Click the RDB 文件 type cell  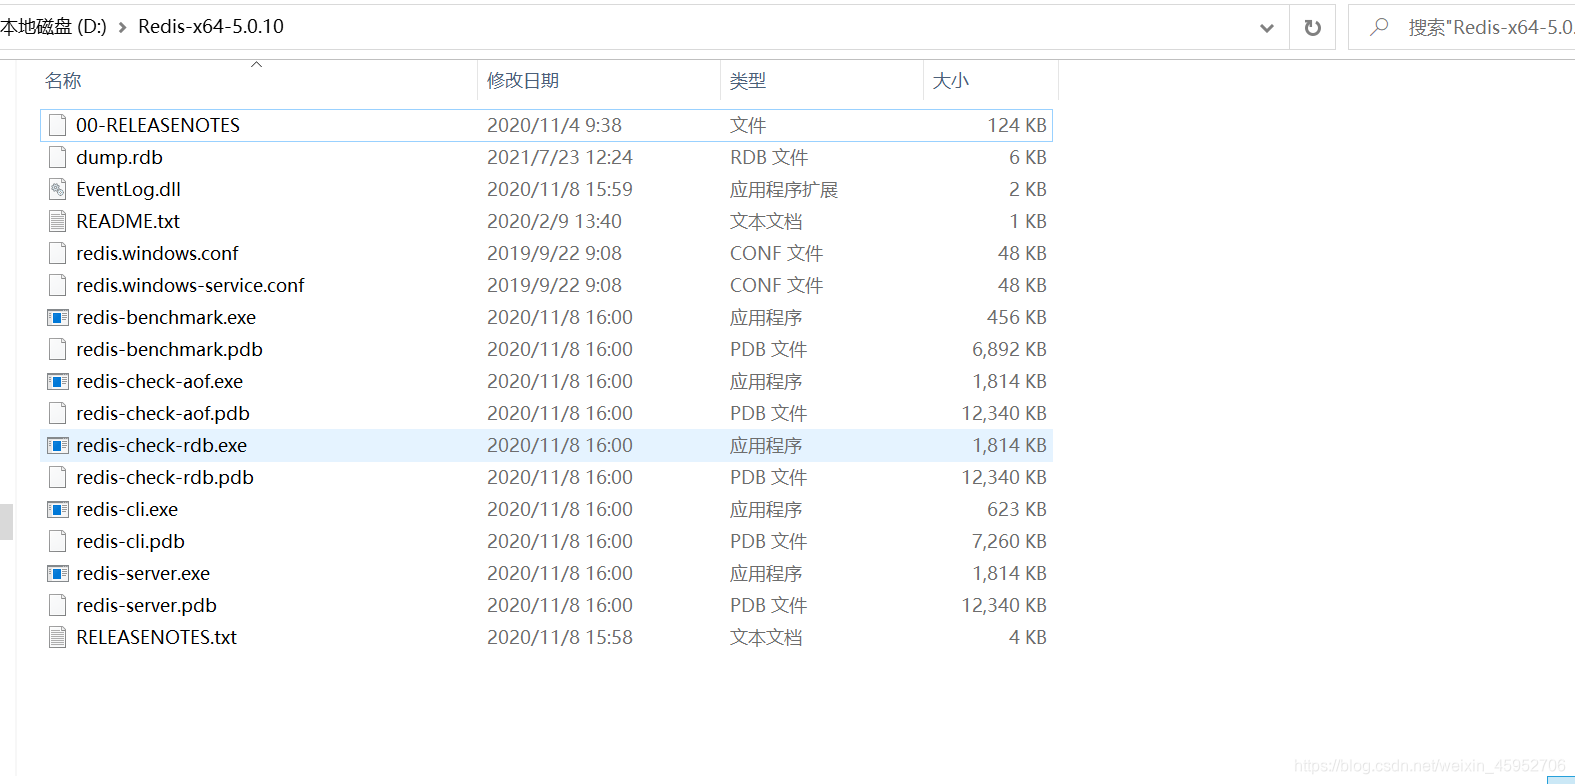coord(769,157)
